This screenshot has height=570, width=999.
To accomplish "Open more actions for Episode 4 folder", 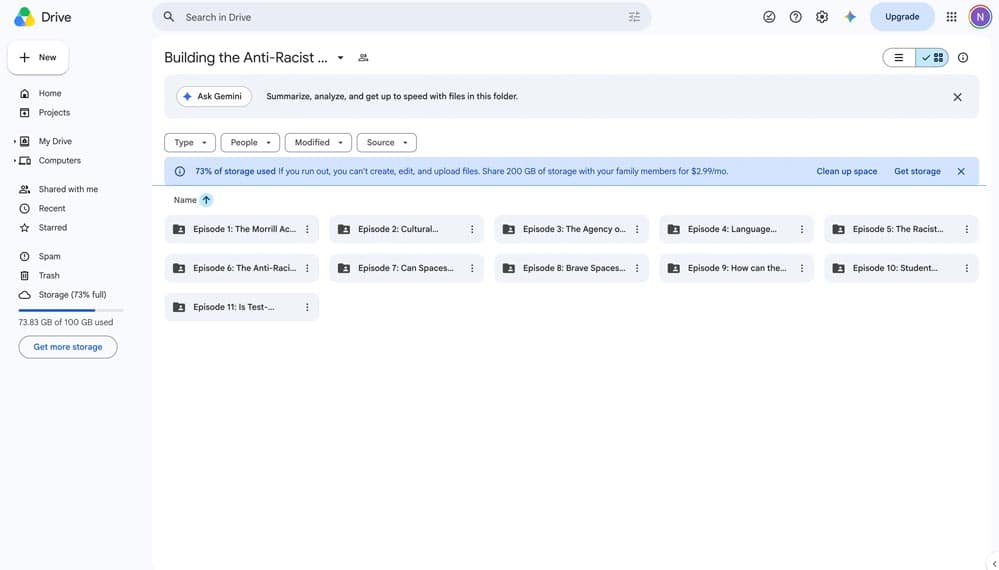I will [801, 229].
